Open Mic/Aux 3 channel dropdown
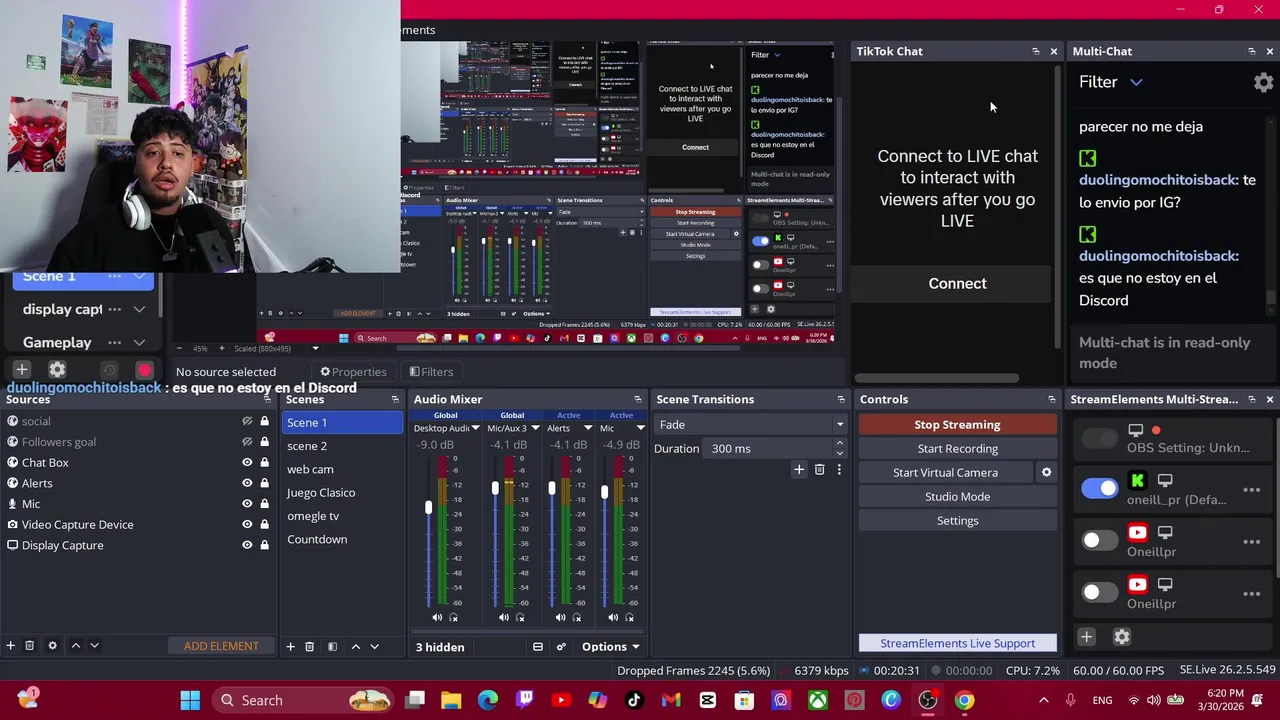This screenshot has width=1280, height=720. (535, 428)
